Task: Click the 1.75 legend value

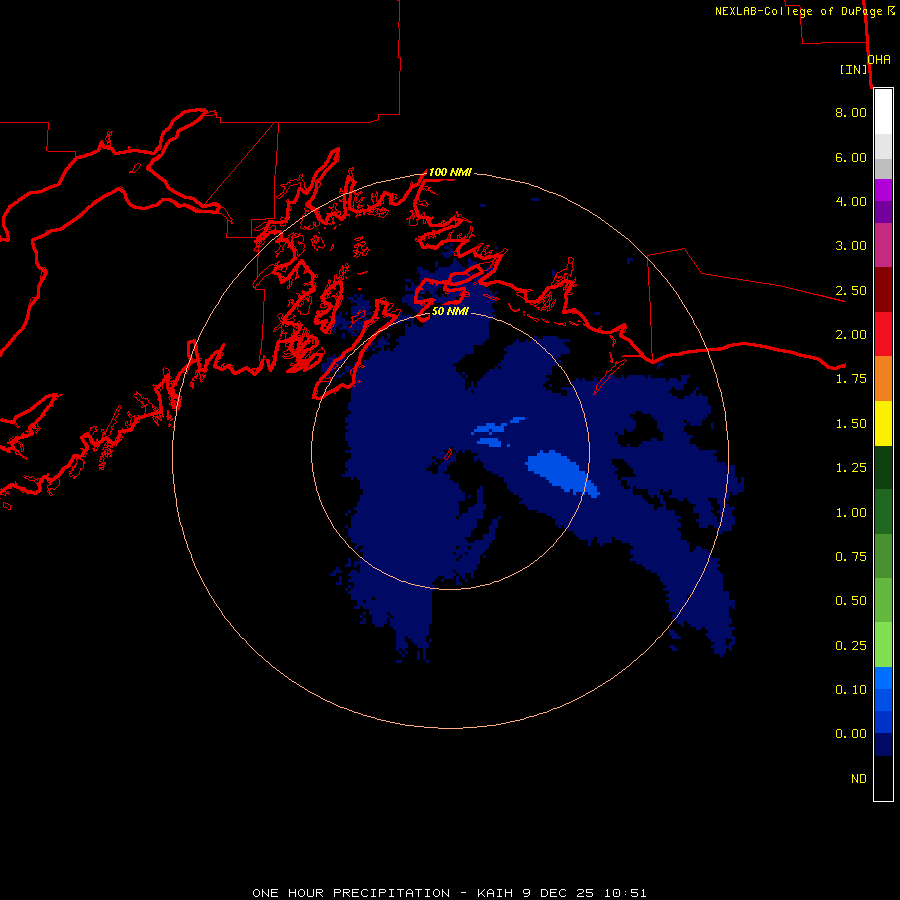Action: [x=851, y=379]
